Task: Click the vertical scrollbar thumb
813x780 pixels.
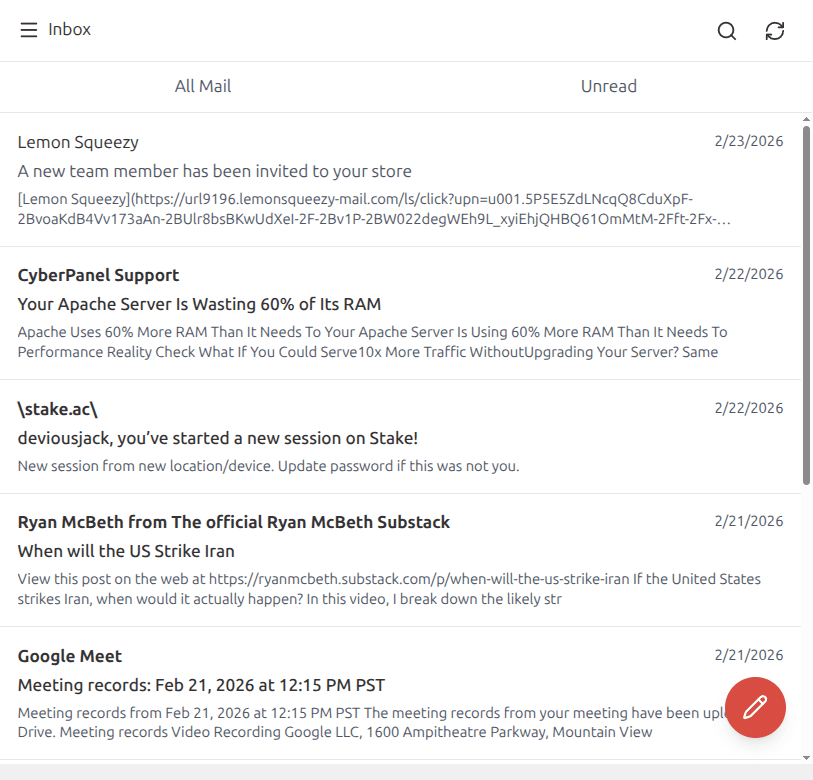Action: (806, 300)
